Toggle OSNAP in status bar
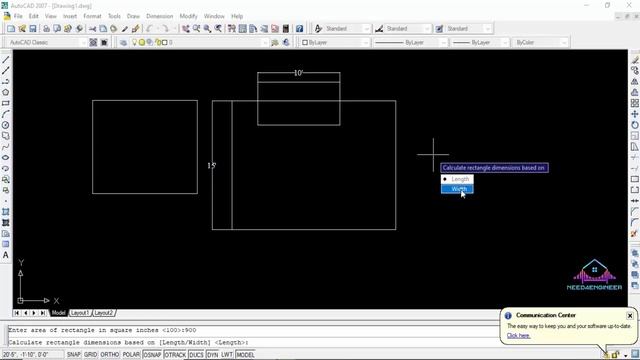This screenshot has height=360, width=640. [152, 355]
